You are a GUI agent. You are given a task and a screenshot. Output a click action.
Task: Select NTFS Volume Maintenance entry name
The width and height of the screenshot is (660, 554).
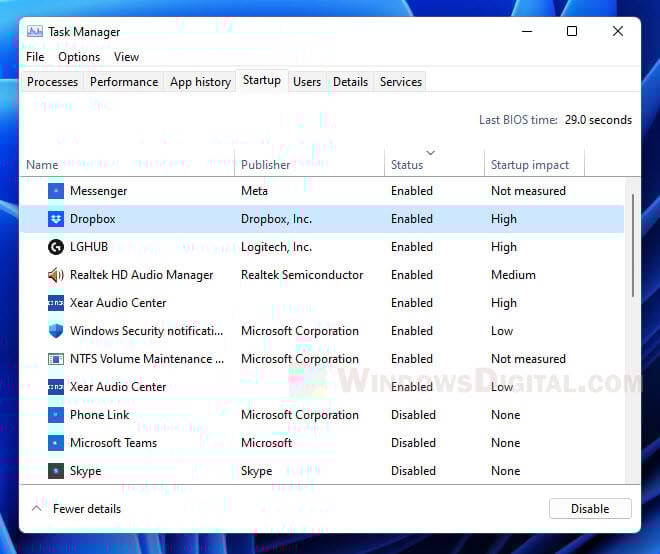pos(147,359)
